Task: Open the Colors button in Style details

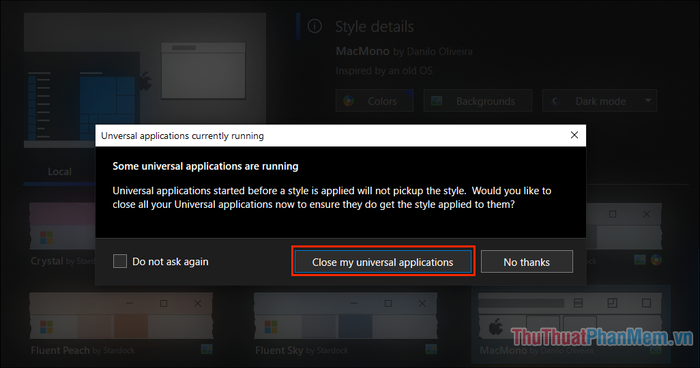Action: point(374,101)
